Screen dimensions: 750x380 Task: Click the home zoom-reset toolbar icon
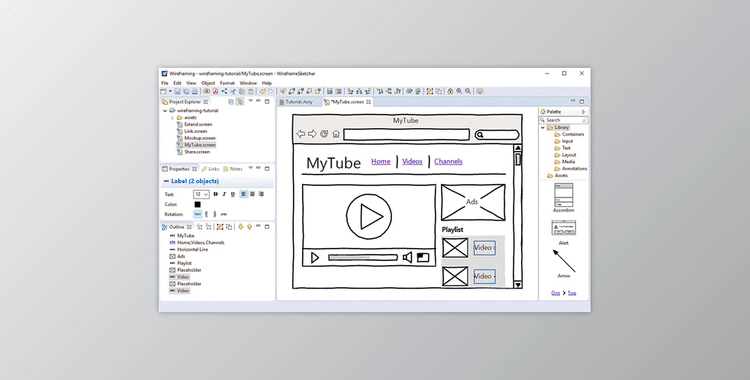pos(450,91)
